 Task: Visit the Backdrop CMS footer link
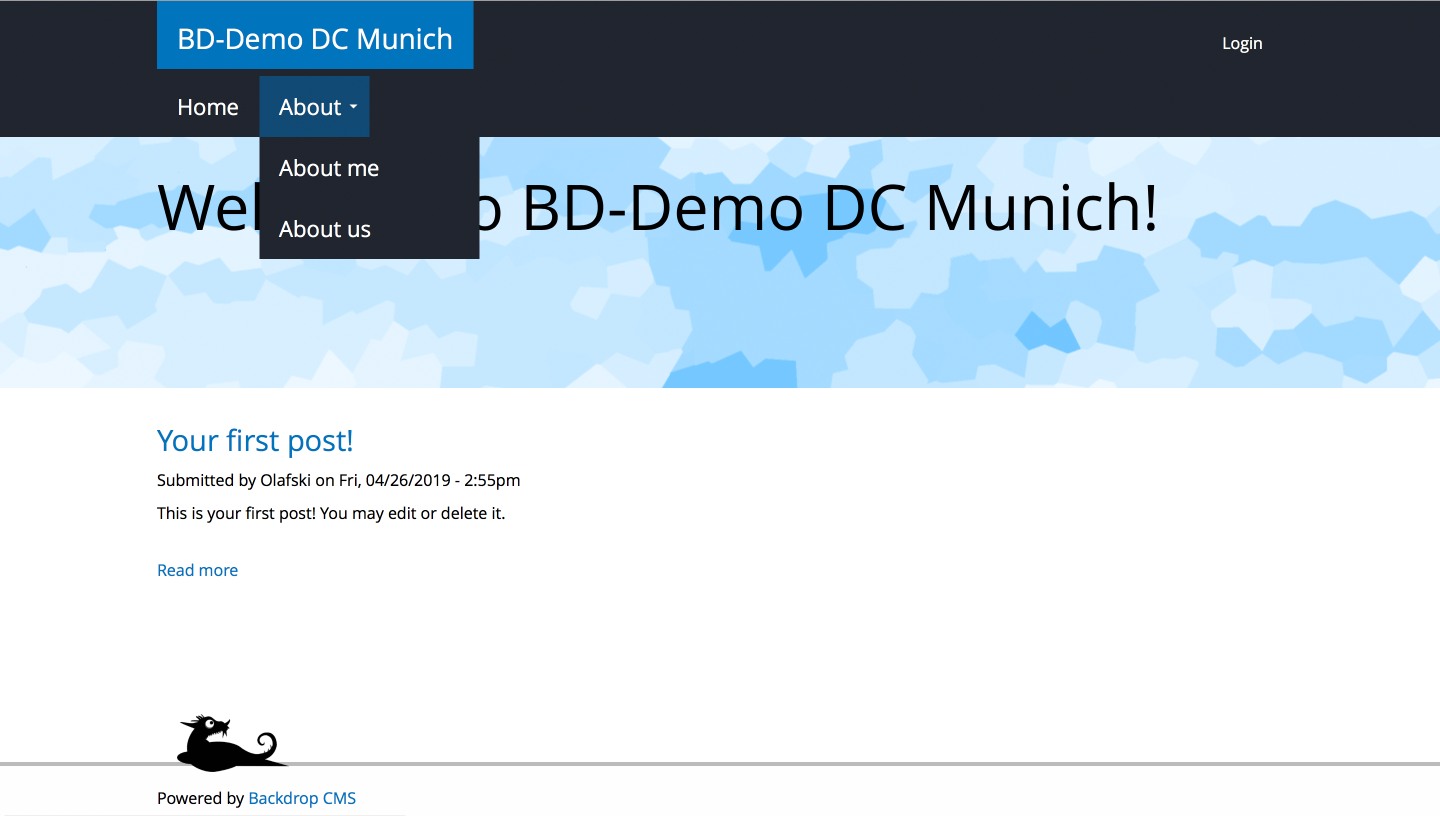pos(302,798)
